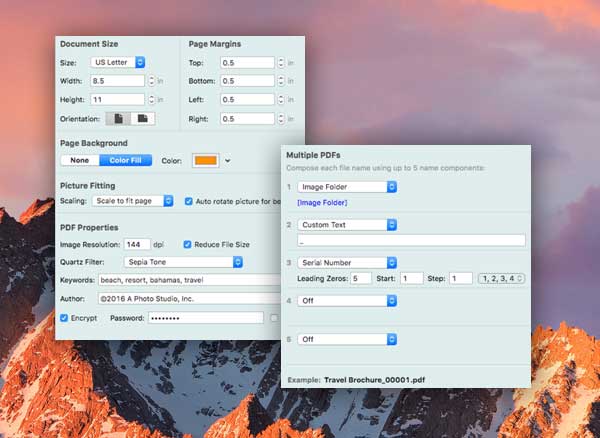600x438 pixels.
Task: Adjust the Bottom margin stepper
Action: click(281, 81)
